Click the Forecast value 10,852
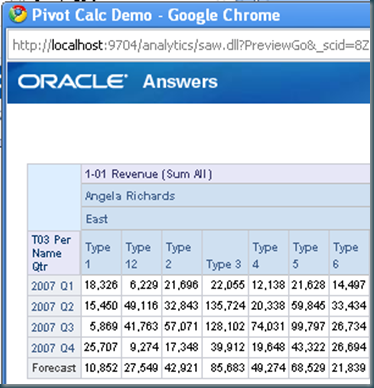The width and height of the screenshot is (374, 388). pyautogui.click(x=101, y=368)
